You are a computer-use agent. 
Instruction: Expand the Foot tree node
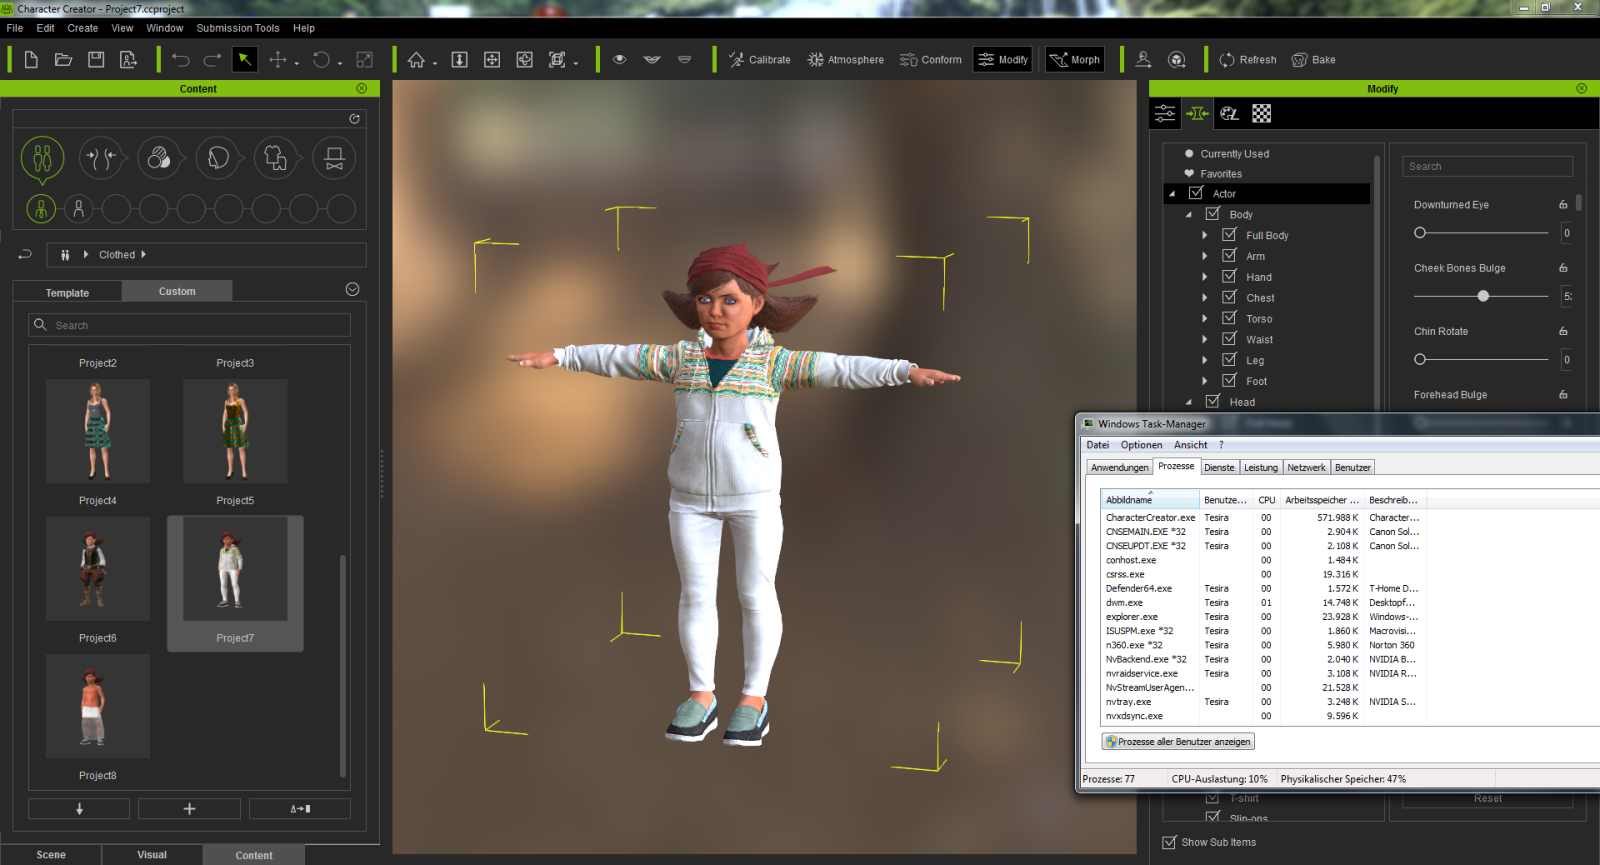(1205, 381)
